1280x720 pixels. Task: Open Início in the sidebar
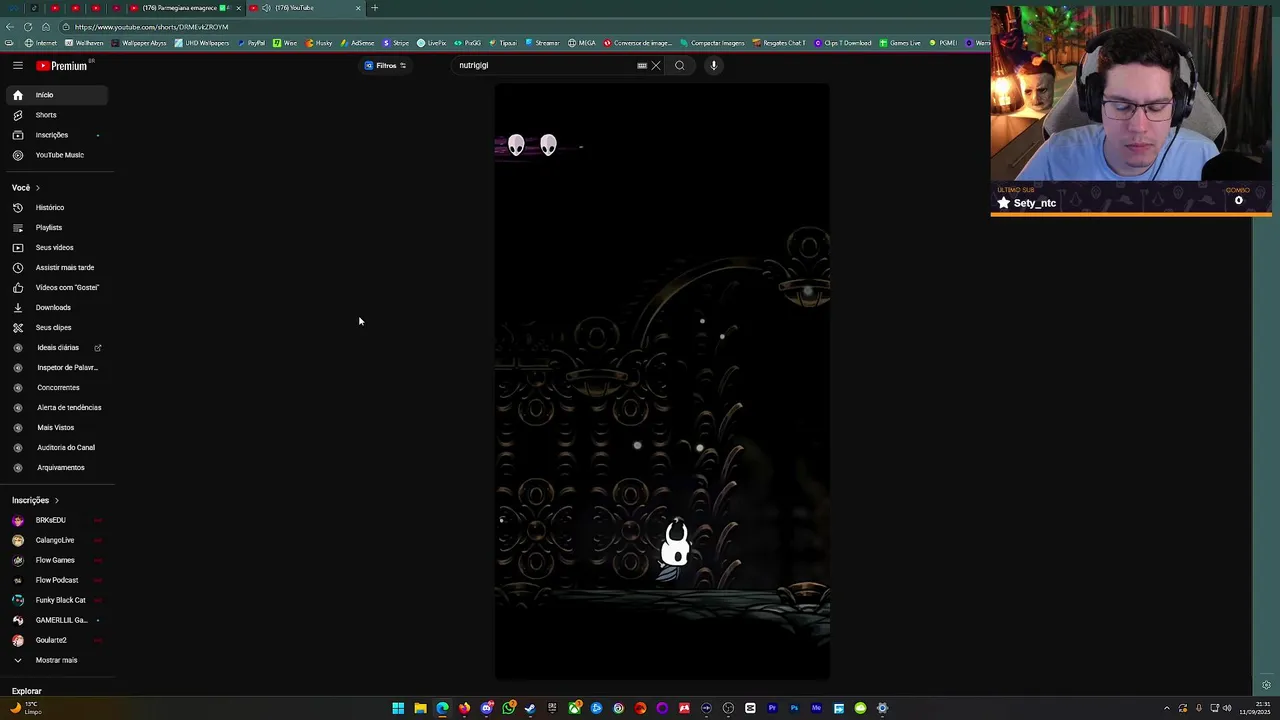pos(55,95)
